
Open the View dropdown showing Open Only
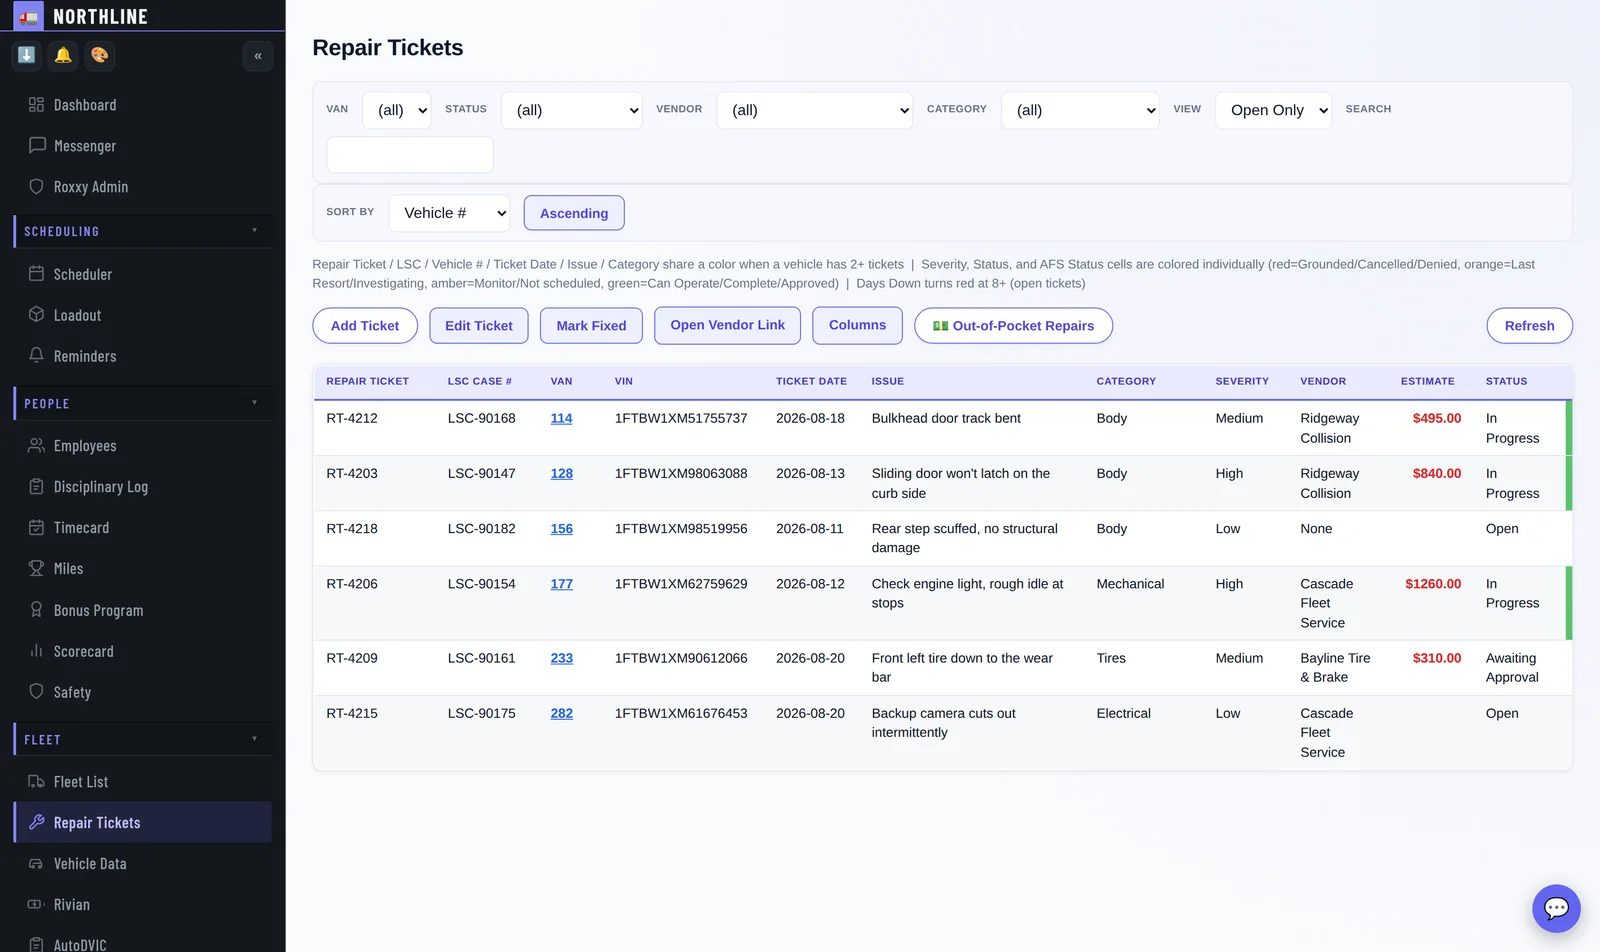[x=1274, y=110]
